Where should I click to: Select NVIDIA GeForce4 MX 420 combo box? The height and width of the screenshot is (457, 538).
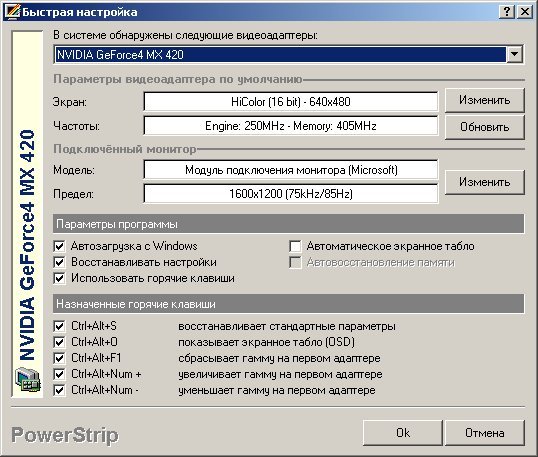tap(289, 54)
